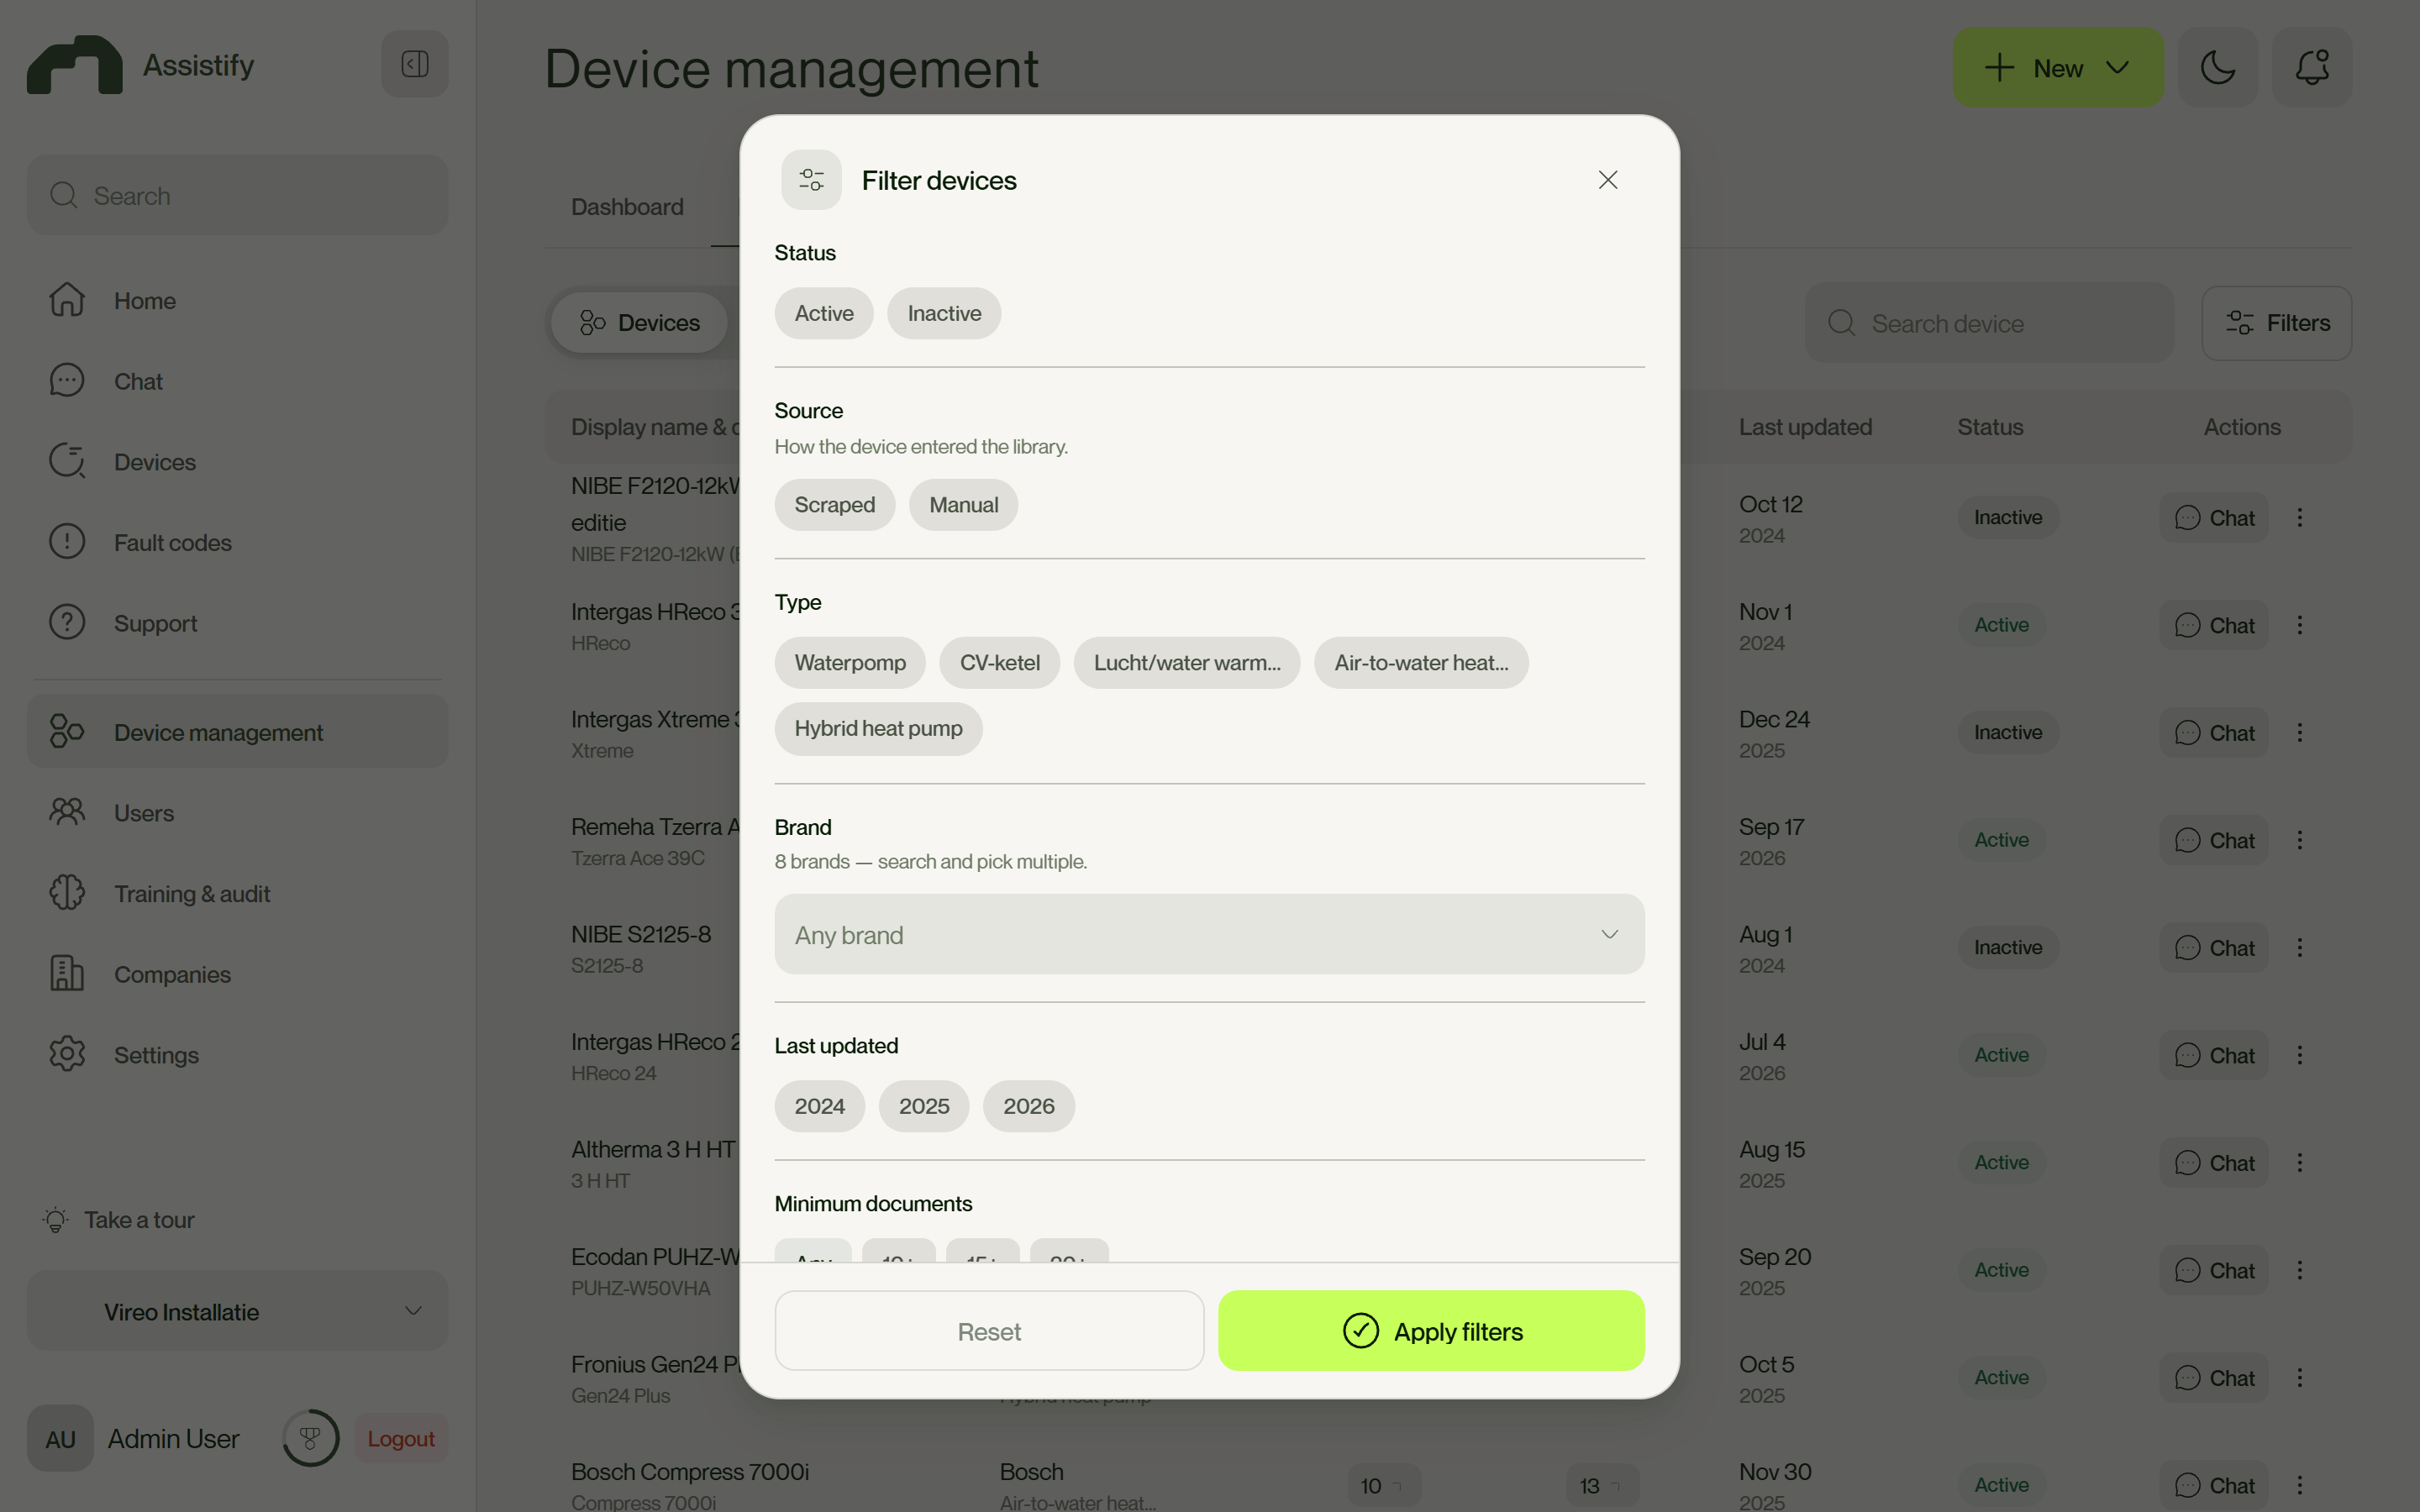Click the Logout button
The width and height of the screenshot is (2420, 1512).
click(x=400, y=1438)
